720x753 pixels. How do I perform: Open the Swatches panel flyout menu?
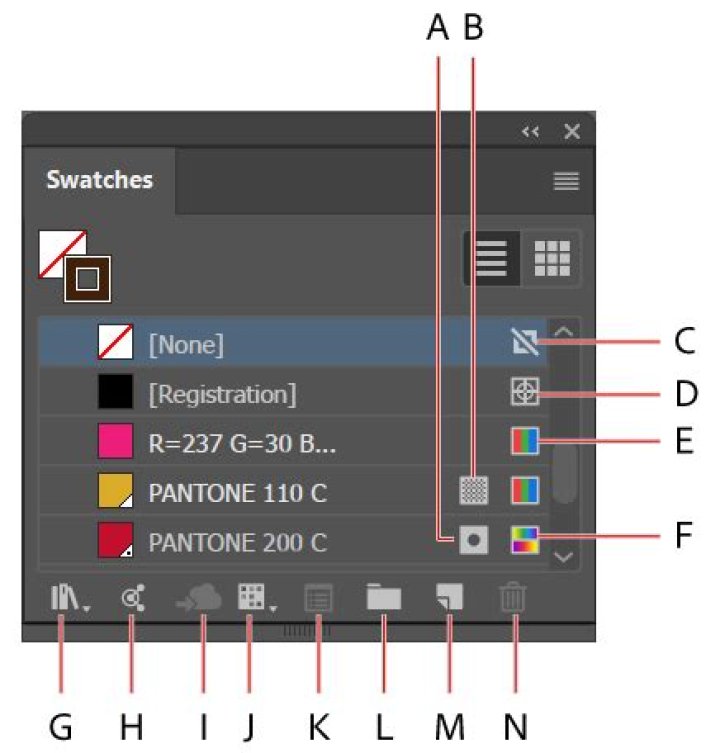tap(567, 181)
